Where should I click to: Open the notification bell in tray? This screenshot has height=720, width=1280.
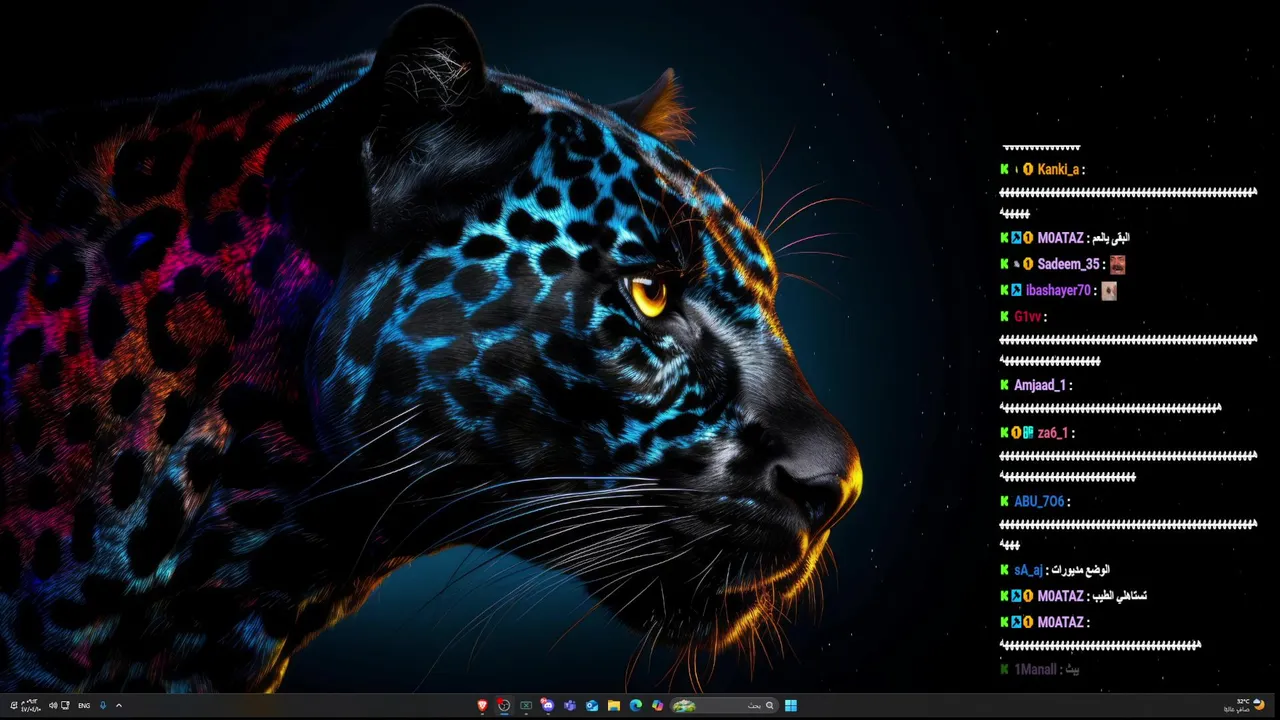(14, 705)
